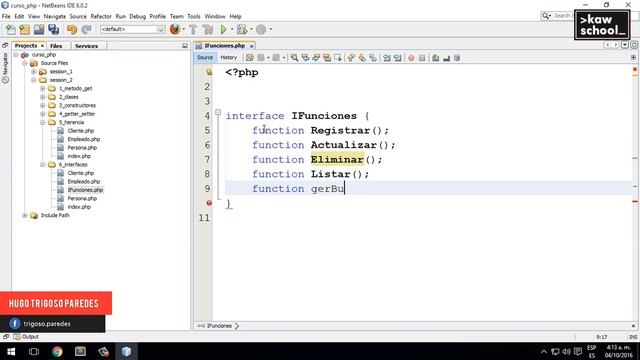The width and height of the screenshot is (640, 360).
Task: Click the Open Project toolbar icon
Action: (39, 29)
